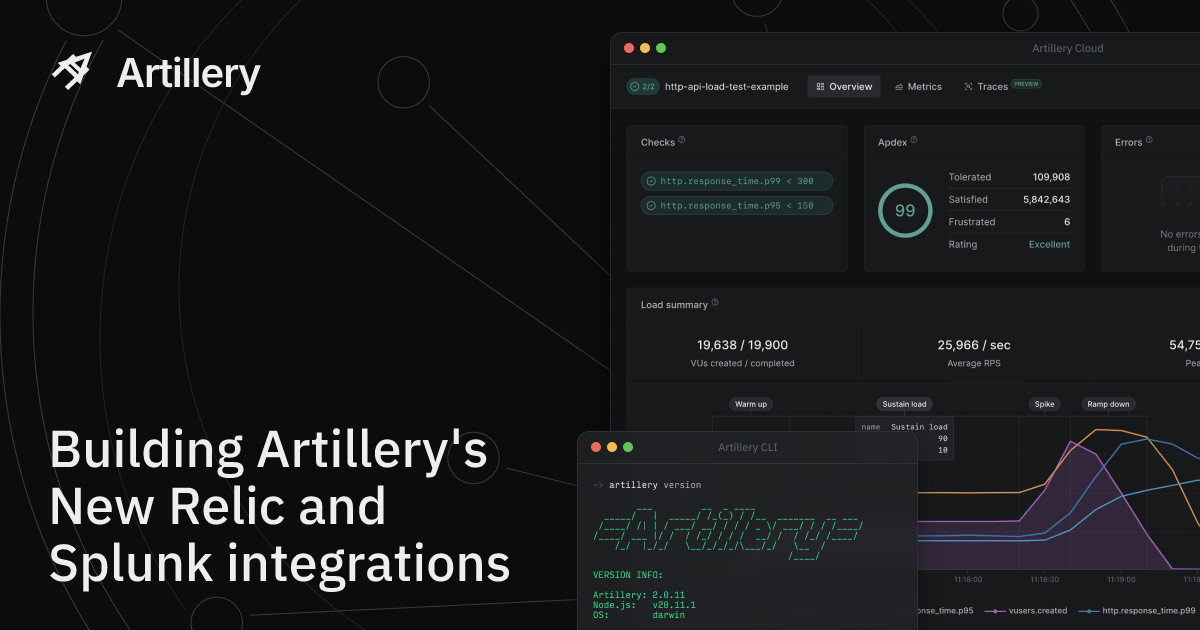Screen dimensions: 1200x630
Task: Click the Sustain load phase label
Action: (x=904, y=404)
